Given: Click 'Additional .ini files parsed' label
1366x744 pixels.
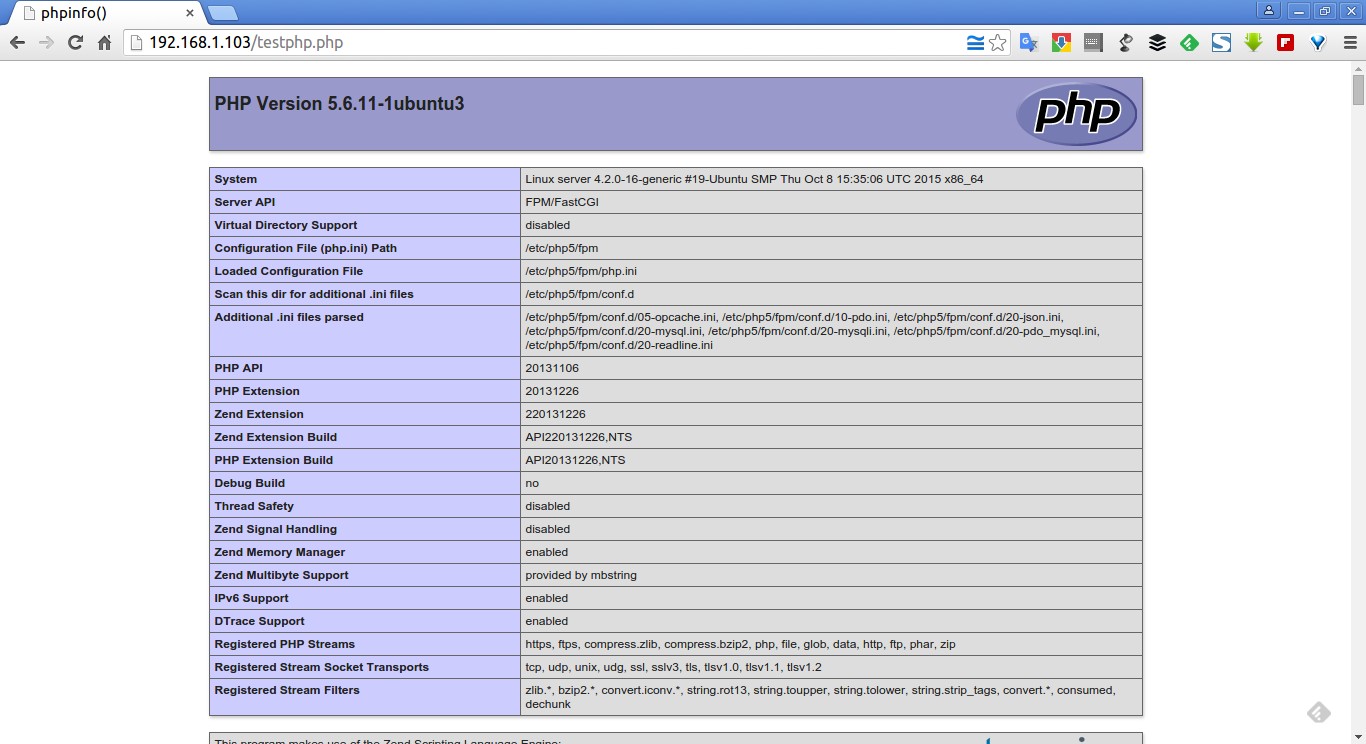Looking at the screenshot, I should point(289,317).
